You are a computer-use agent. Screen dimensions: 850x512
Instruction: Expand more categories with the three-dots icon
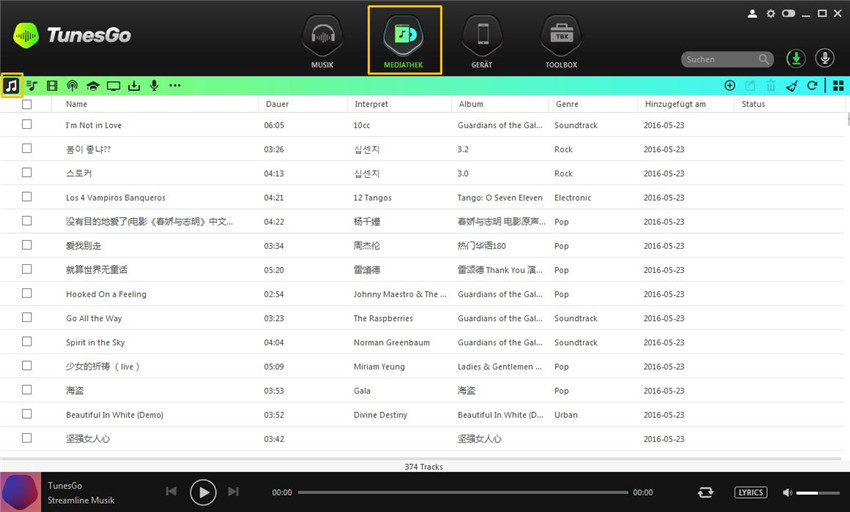[175, 86]
